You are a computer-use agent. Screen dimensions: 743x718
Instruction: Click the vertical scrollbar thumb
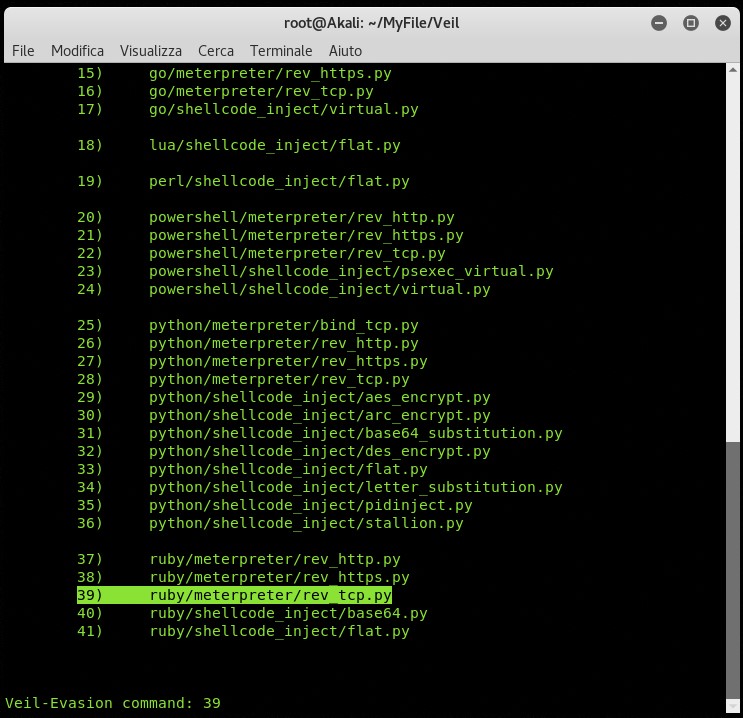tap(733, 570)
